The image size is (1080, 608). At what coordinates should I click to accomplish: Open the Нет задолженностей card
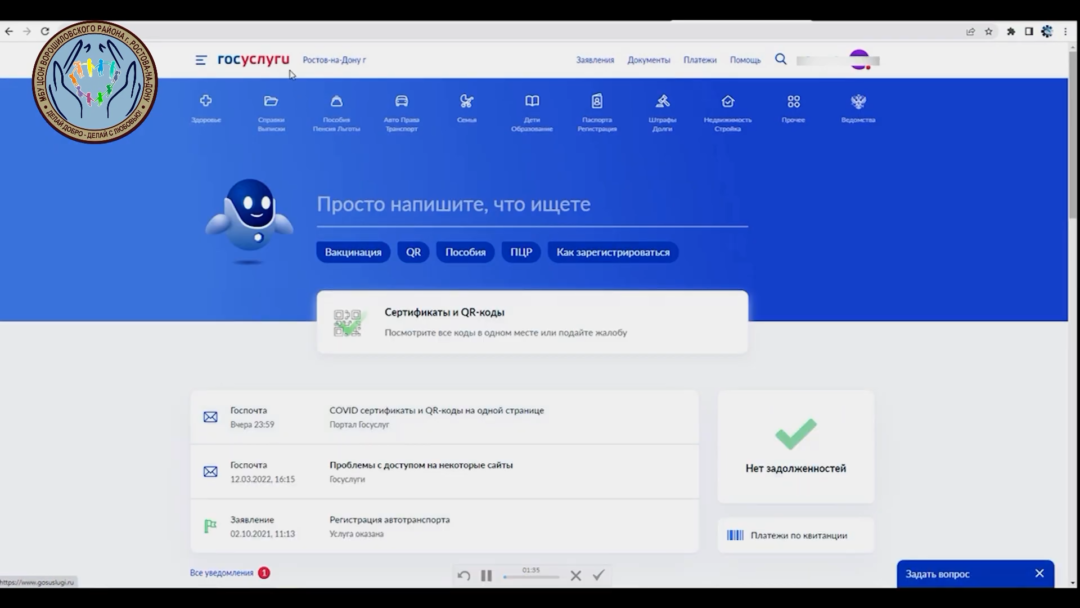point(796,446)
